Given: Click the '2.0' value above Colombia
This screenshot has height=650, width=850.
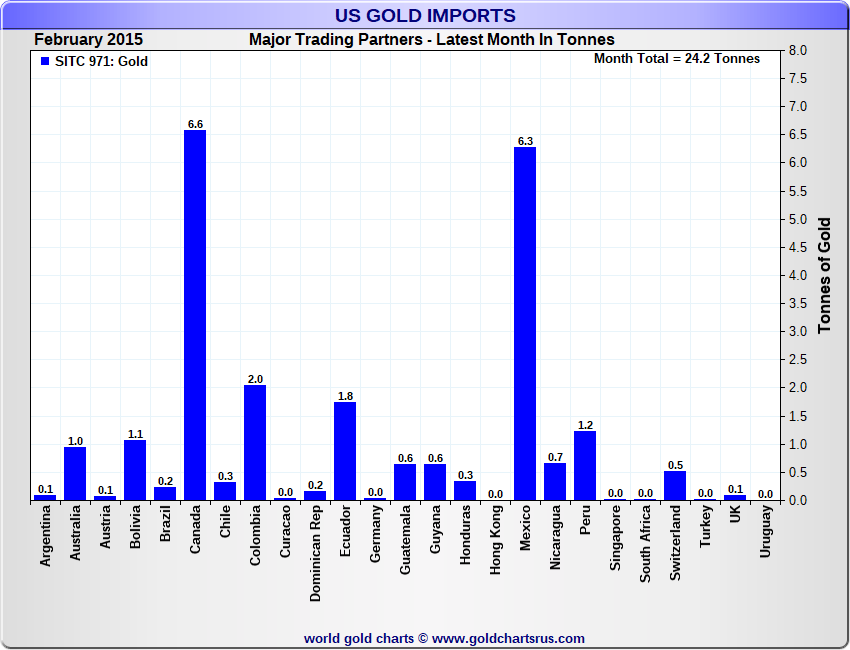Looking at the screenshot, I should tap(255, 379).
